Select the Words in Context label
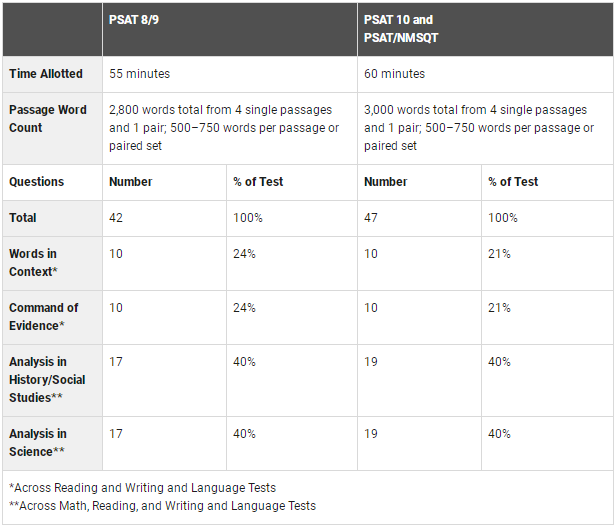Screen dimensions: 616x527 (x=33, y=263)
